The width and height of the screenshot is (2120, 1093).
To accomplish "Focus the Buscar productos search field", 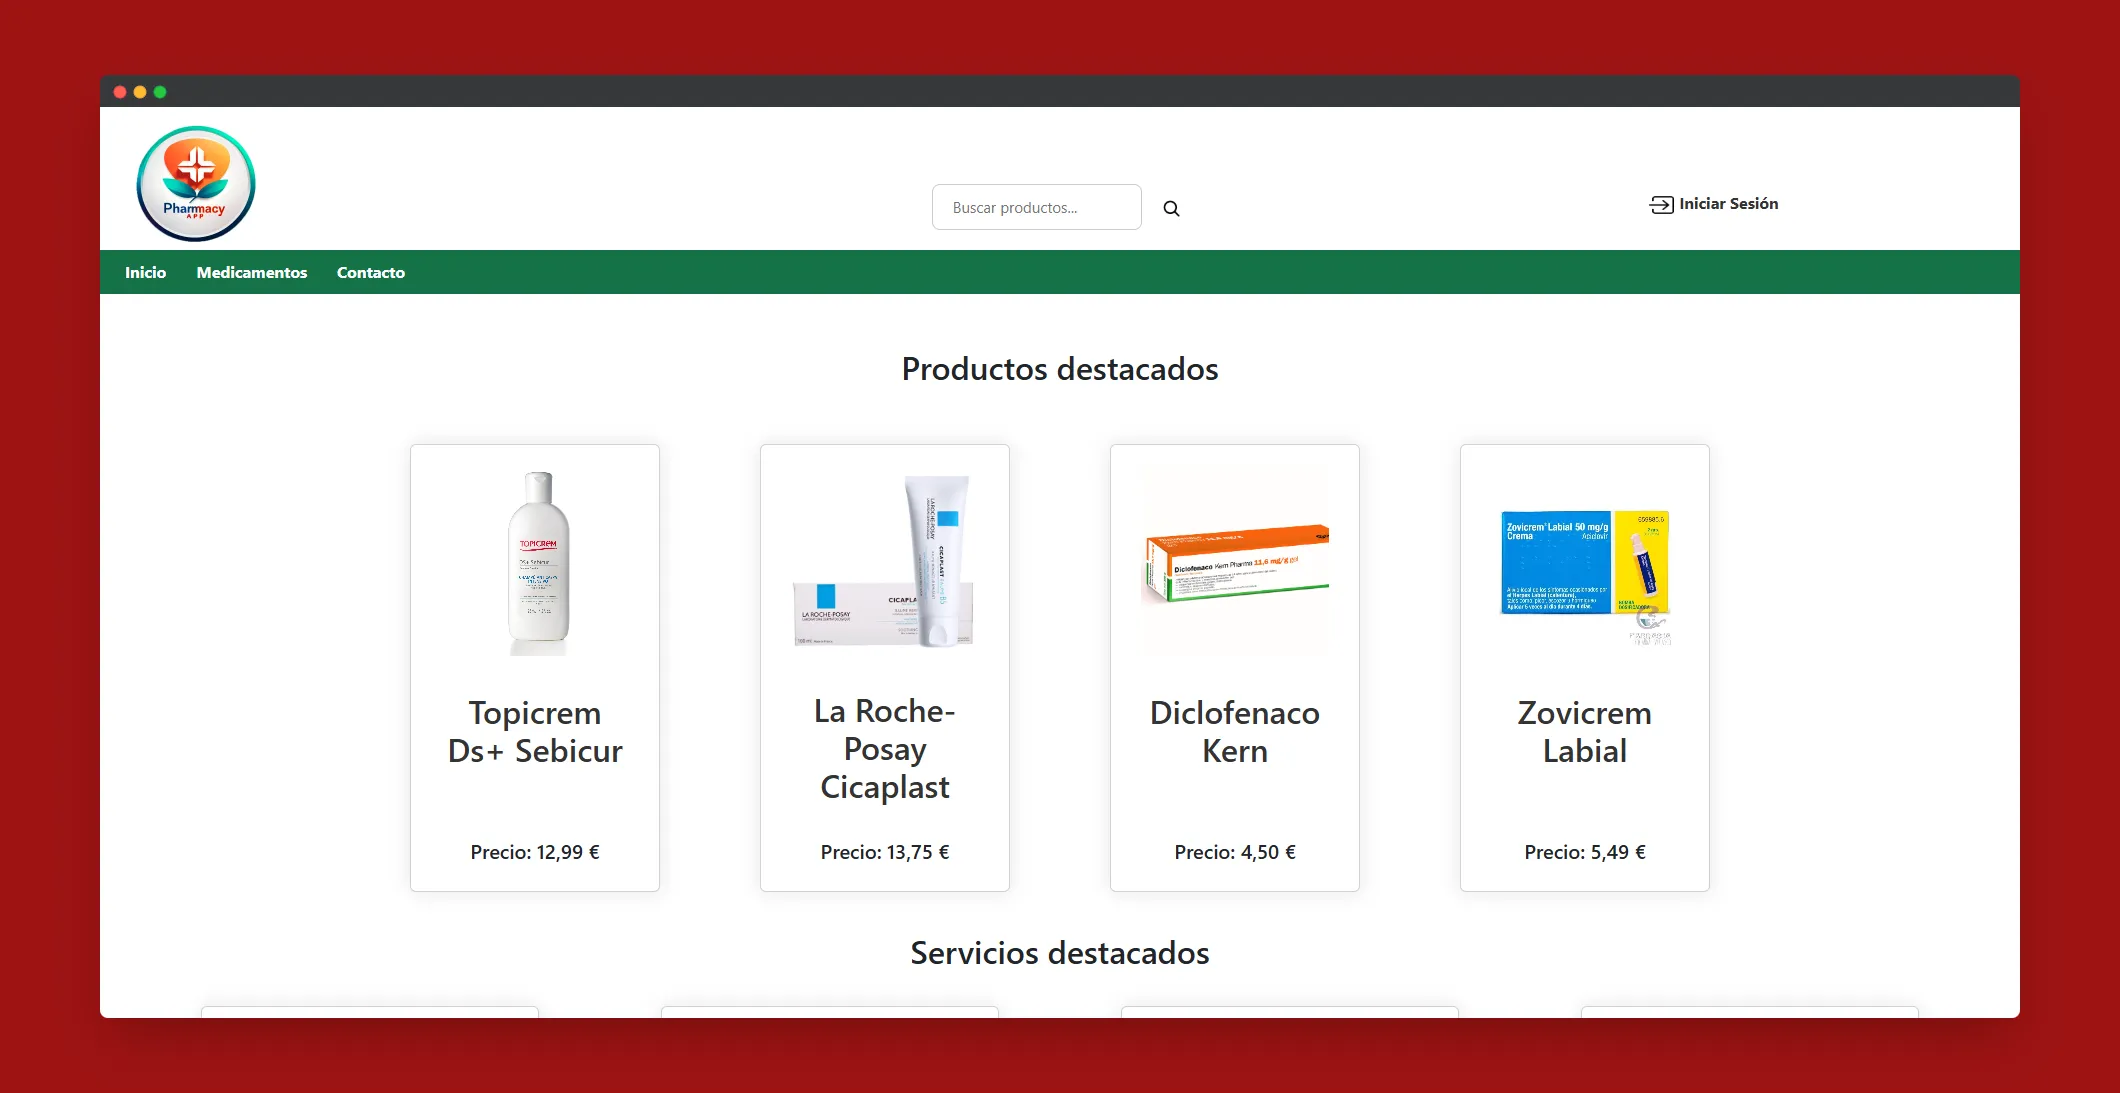I will pos(1036,207).
